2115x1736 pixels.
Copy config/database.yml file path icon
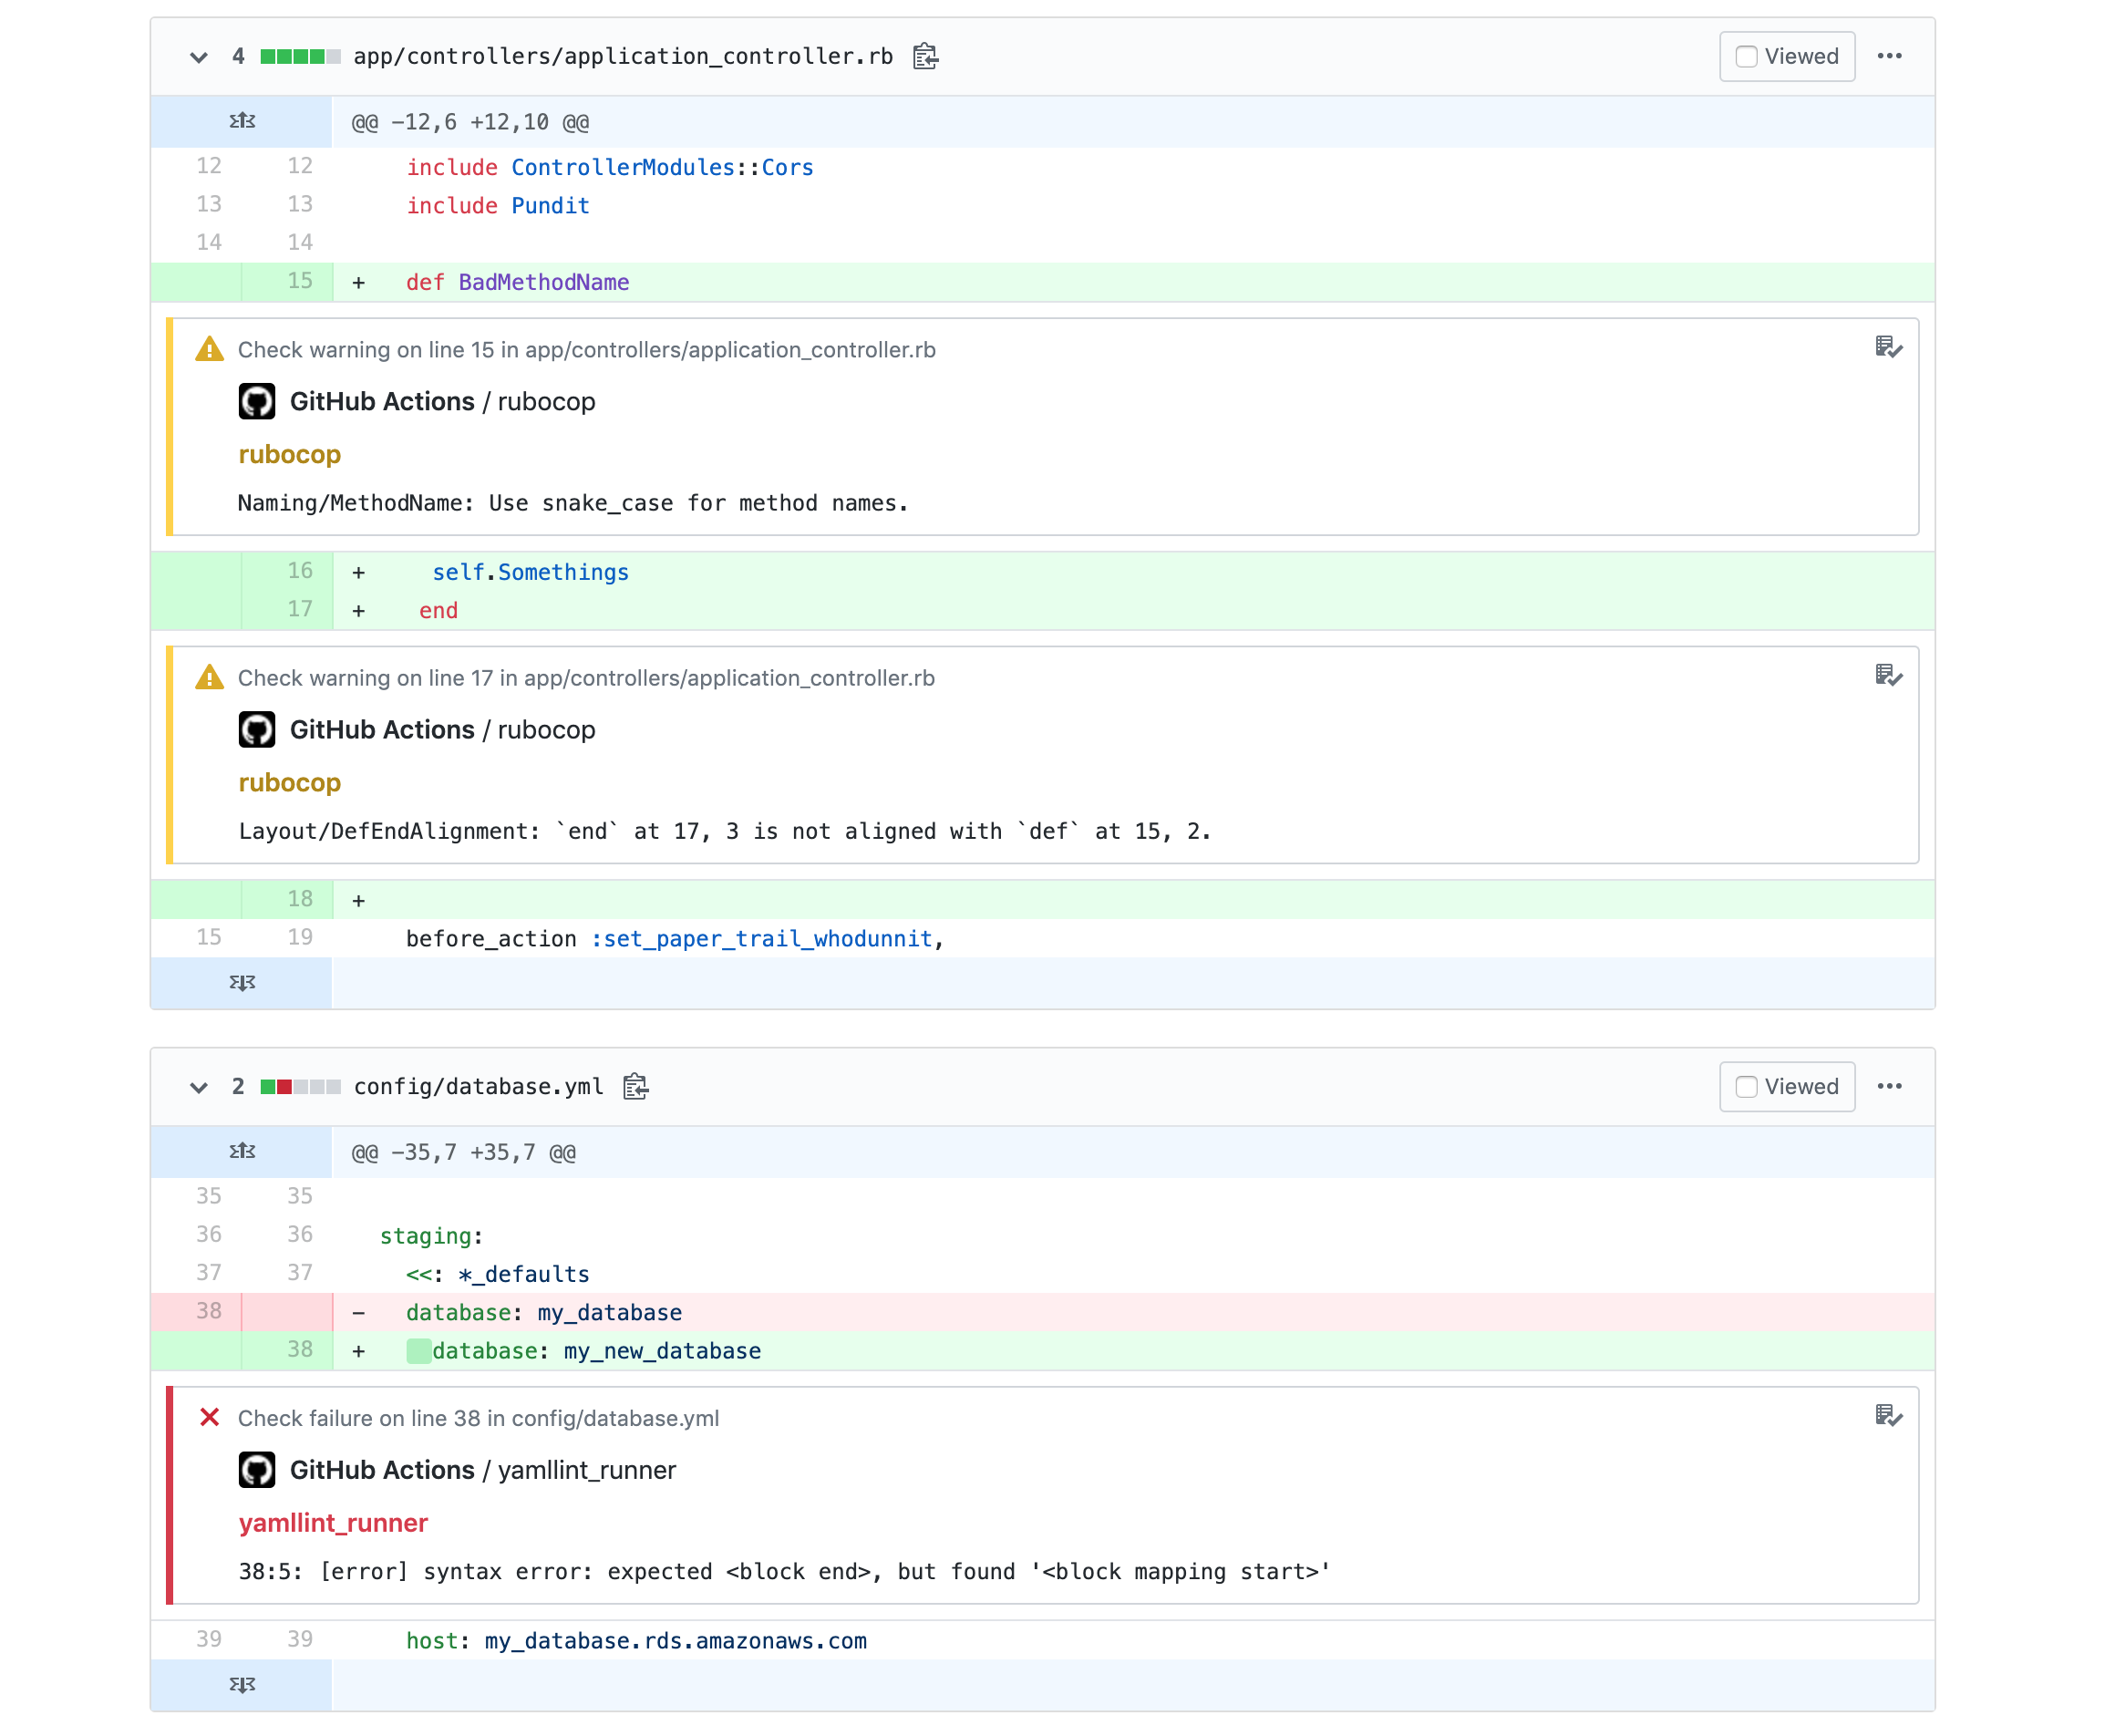pos(635,1086)
